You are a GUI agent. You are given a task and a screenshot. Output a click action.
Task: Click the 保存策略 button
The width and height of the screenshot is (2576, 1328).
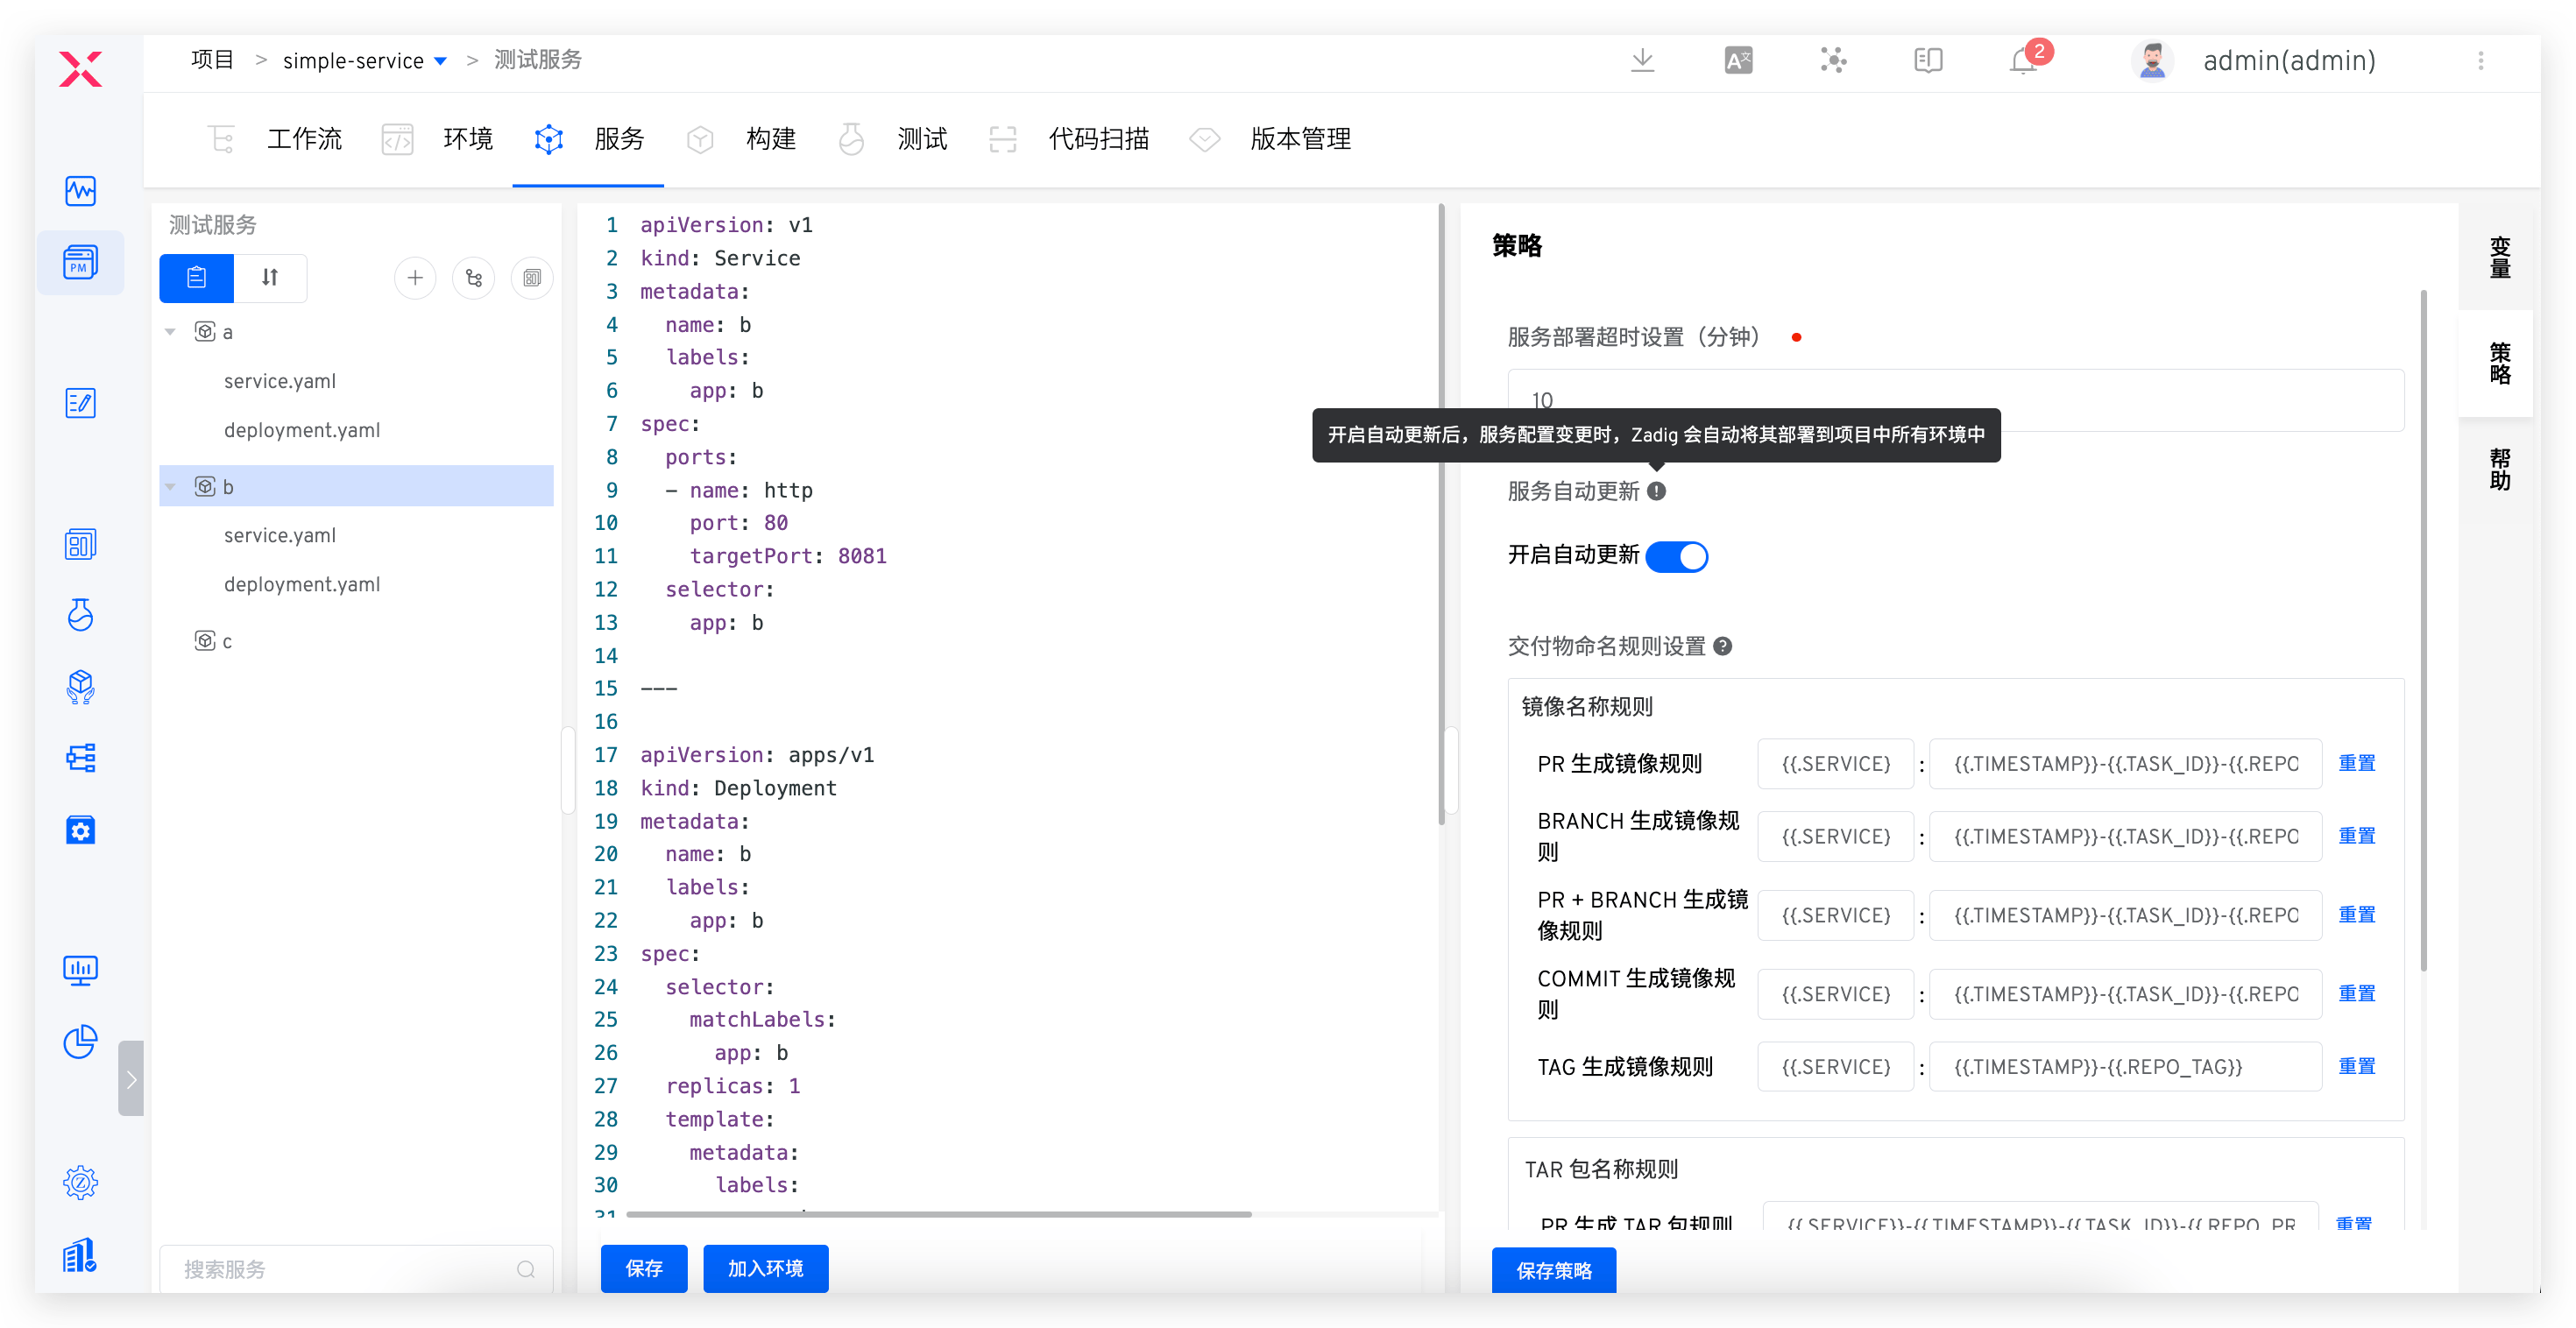pos(1553,1270)
